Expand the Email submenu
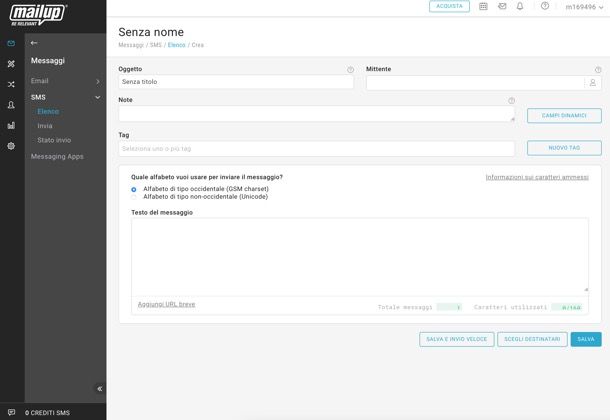Image resolution: width=610 pixels, height=420 pixels. coord(97,81)
